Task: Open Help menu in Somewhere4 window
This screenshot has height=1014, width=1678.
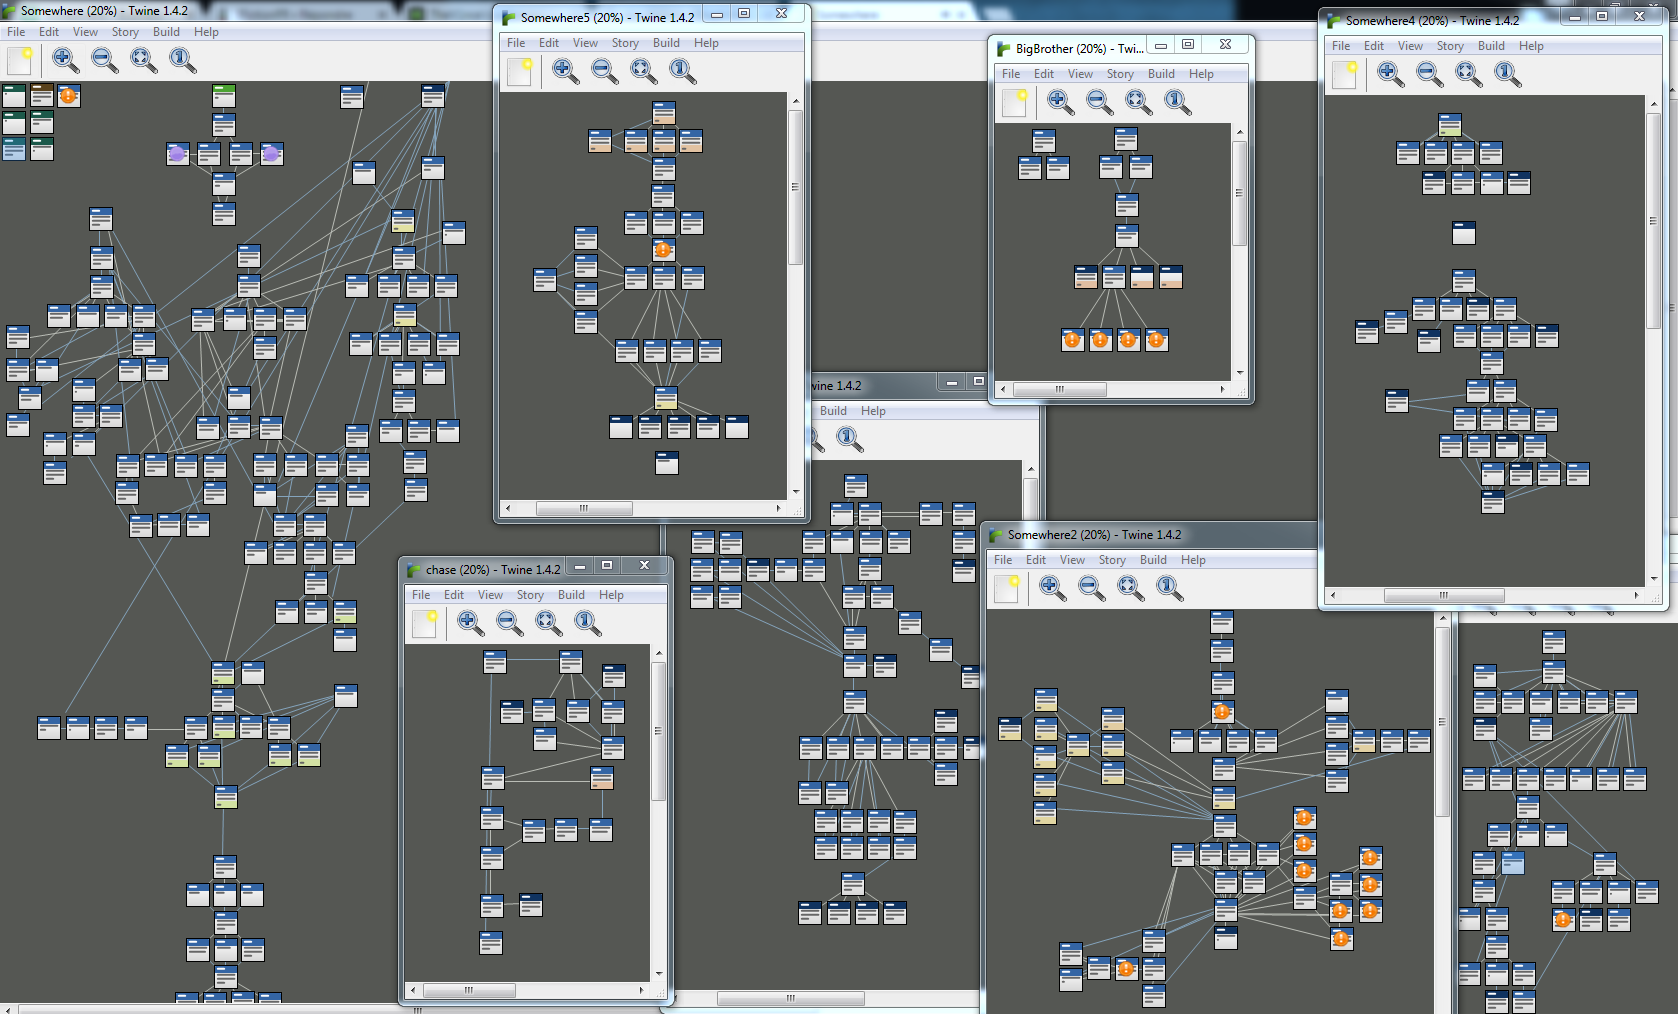Action: point(1530,46)
